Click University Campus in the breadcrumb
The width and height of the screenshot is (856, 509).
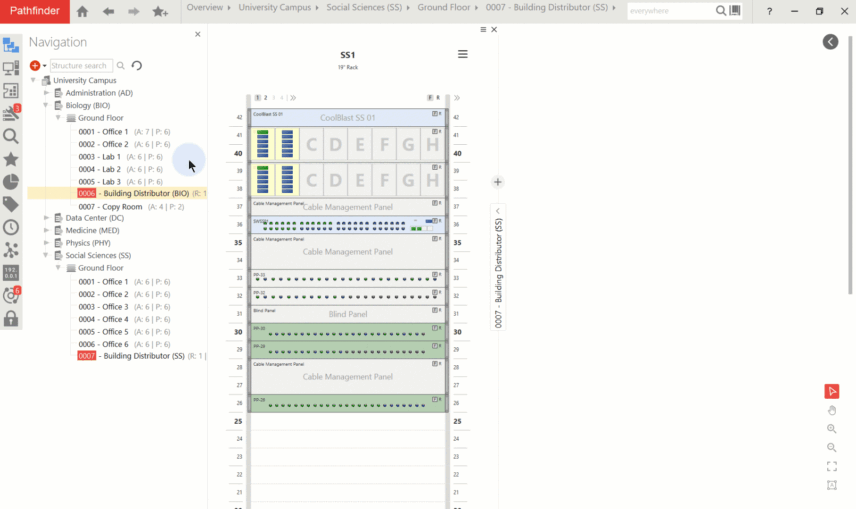point(282,8)
